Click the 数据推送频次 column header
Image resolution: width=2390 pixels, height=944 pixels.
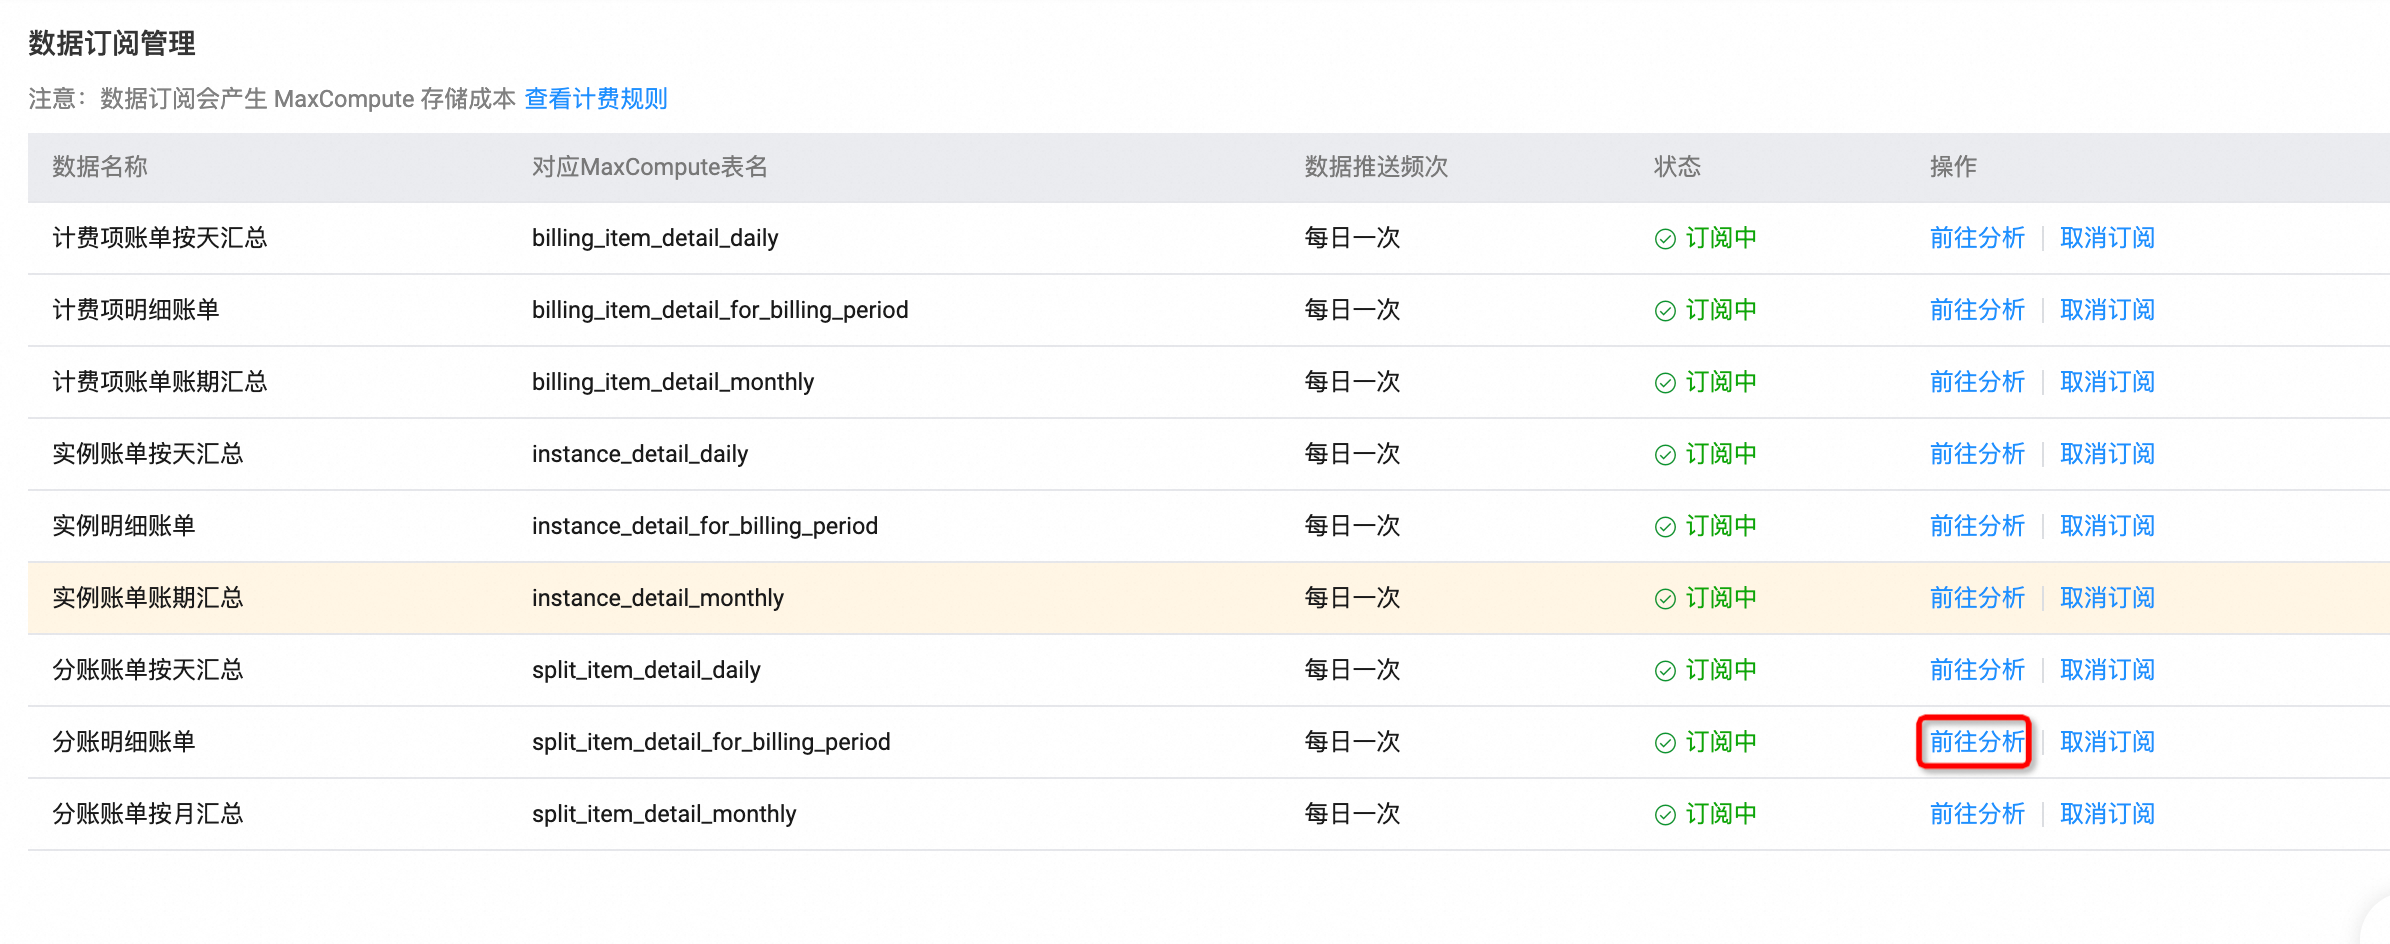[x=1376, y=167]
